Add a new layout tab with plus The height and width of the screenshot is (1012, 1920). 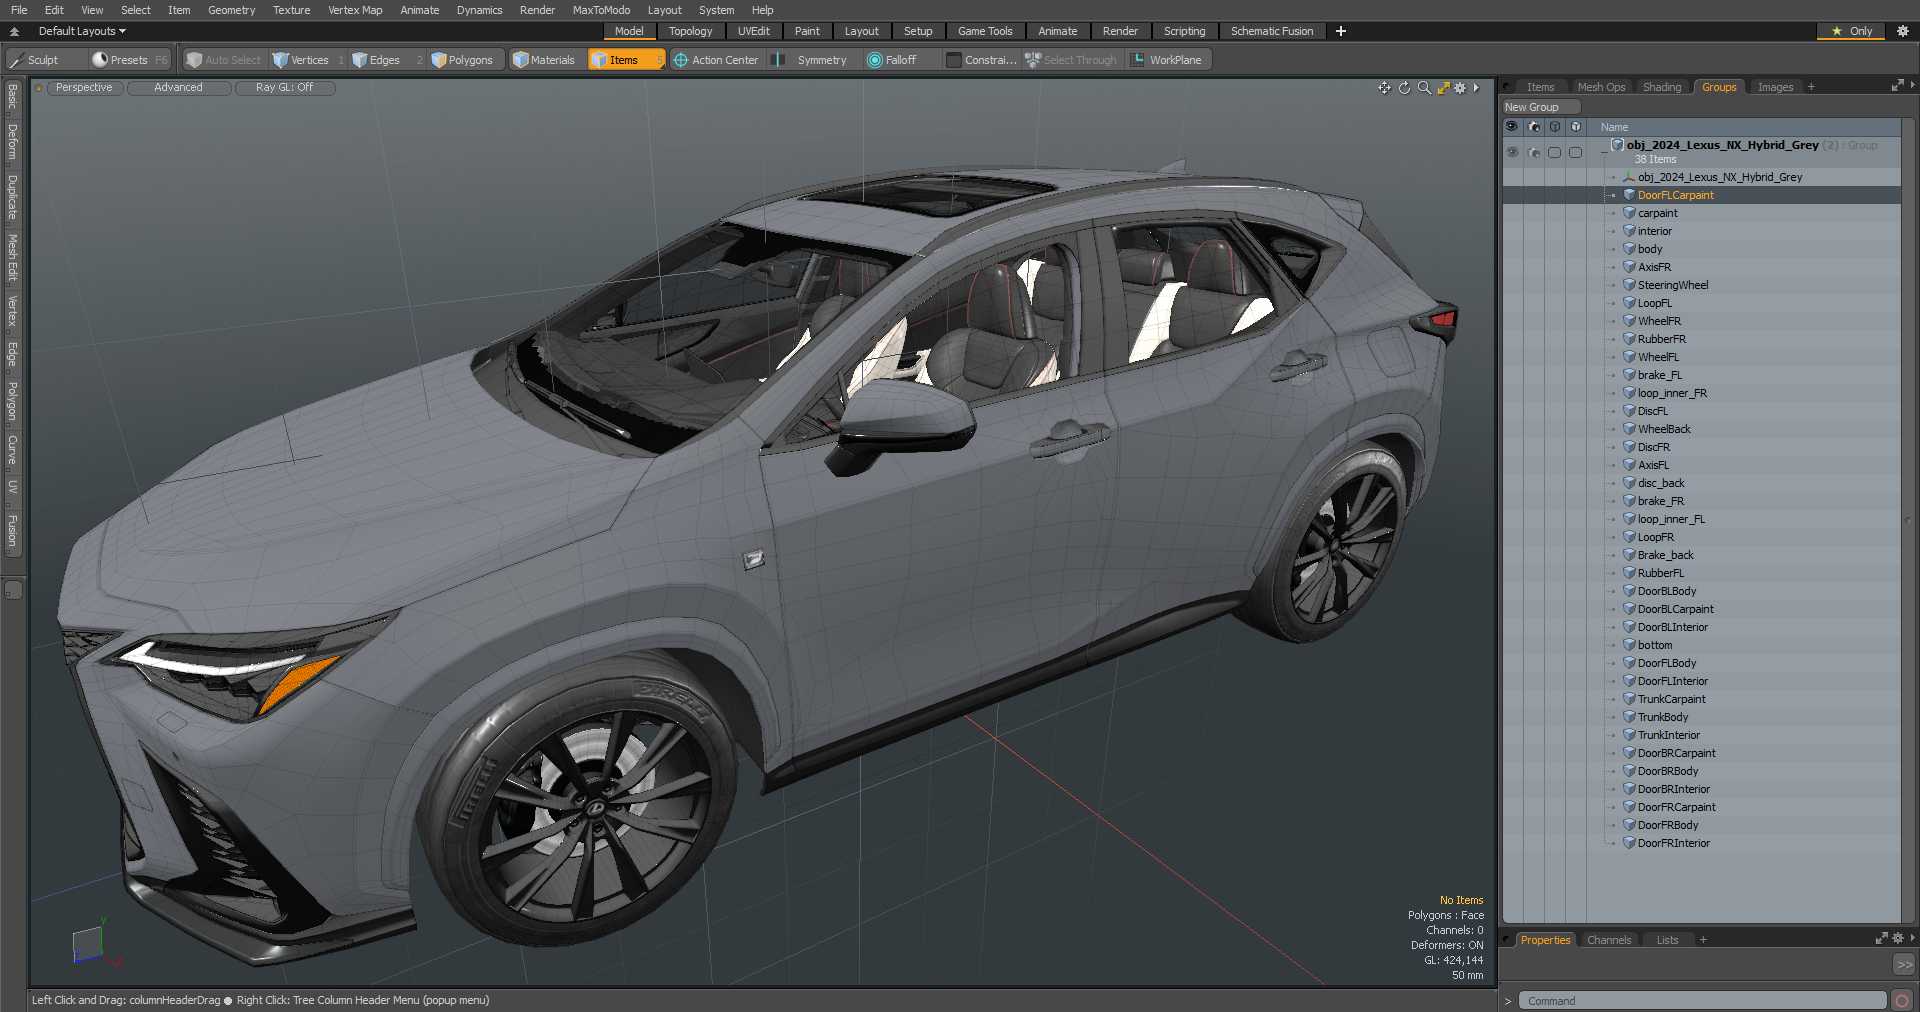pos(1341,31)
